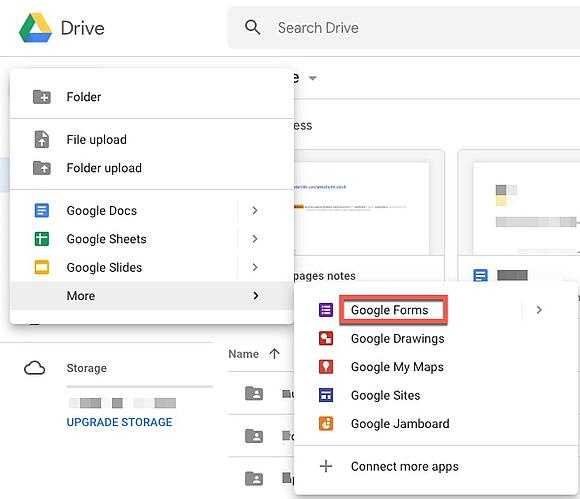Select the Google Drawings red icon
Image resolution: width=580 pixels, height=499 pixels.
(x=326, y=338)
